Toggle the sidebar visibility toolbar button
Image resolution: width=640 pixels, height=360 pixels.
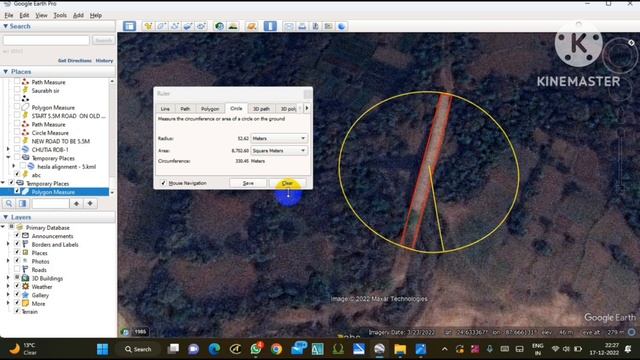coord(129,26)
